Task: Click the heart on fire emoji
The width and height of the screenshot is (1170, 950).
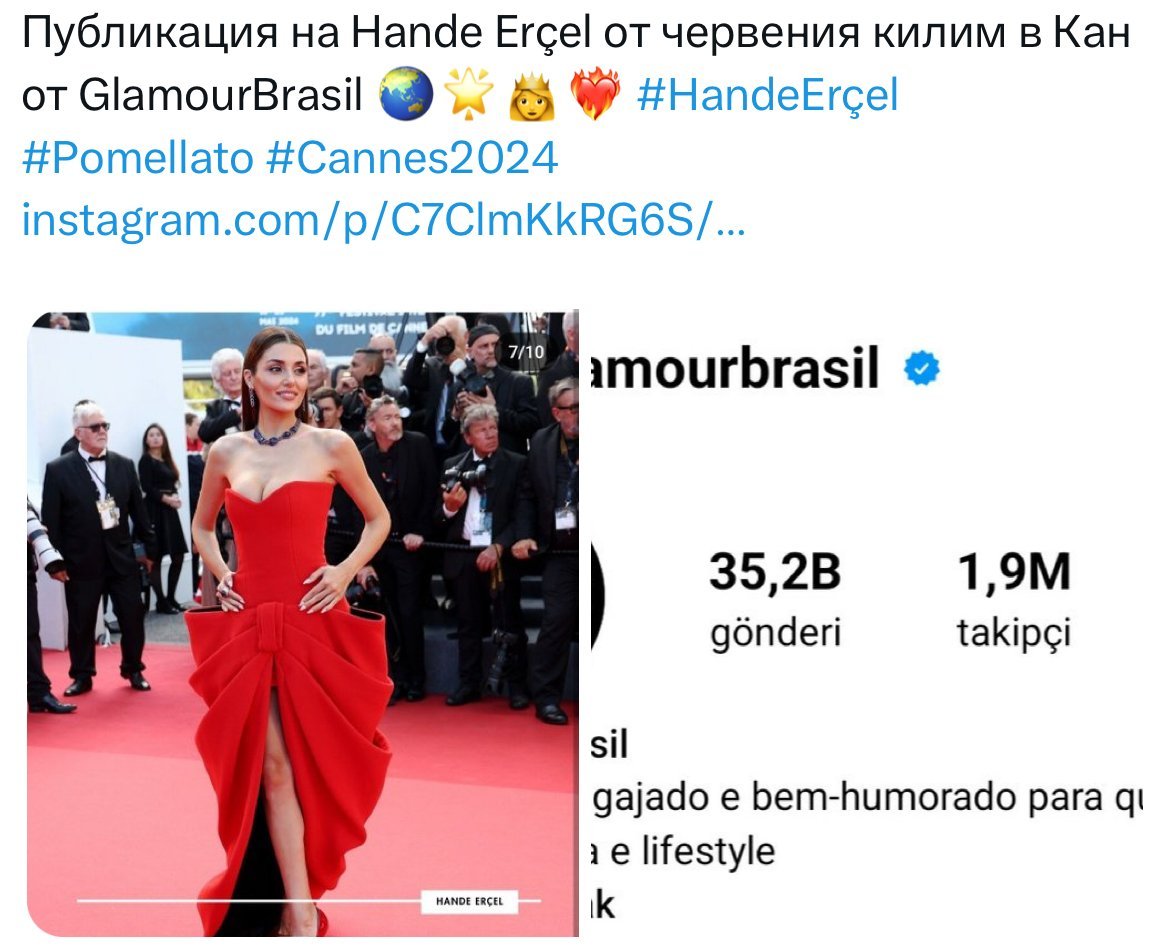Action: [595, 95]
